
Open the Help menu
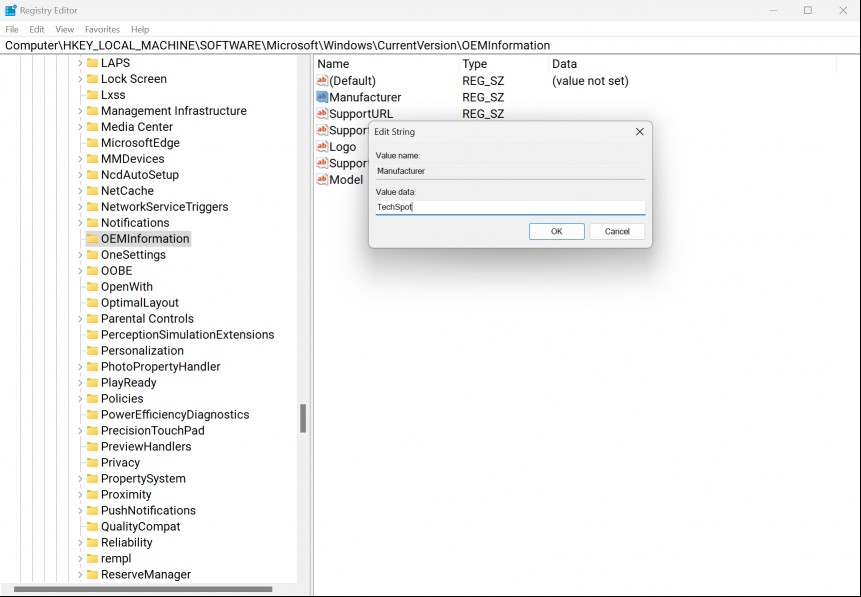tap(140, 29)
